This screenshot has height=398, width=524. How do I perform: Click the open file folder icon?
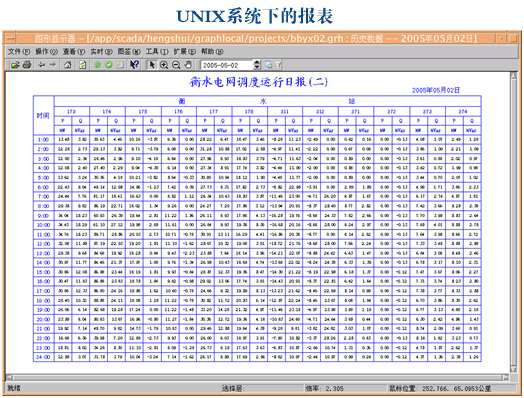15,65
